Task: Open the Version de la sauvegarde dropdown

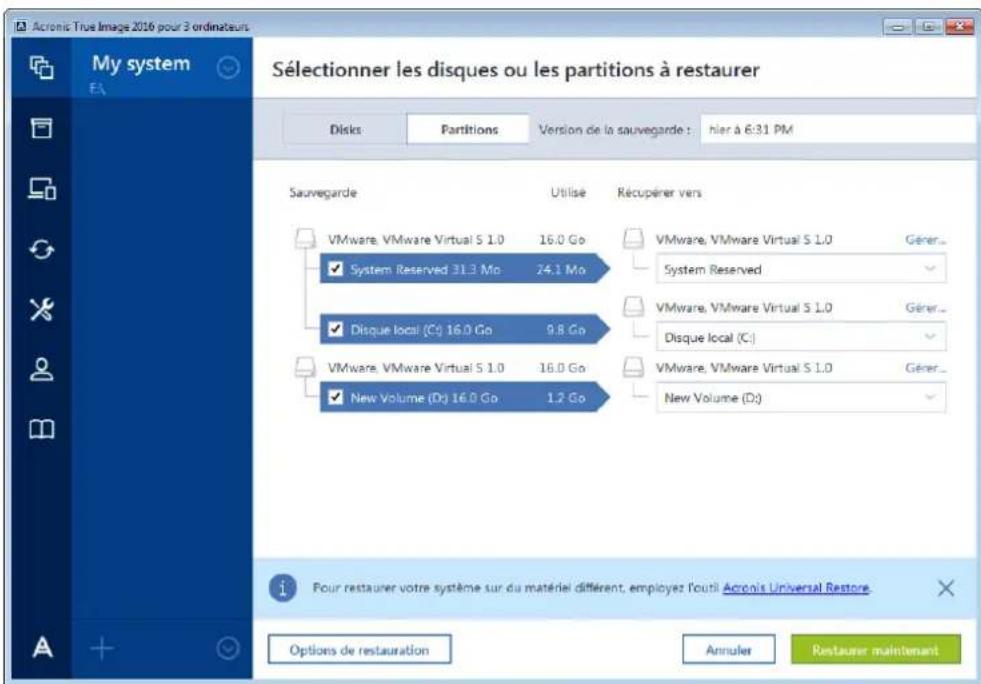Action: click(838, 130)
